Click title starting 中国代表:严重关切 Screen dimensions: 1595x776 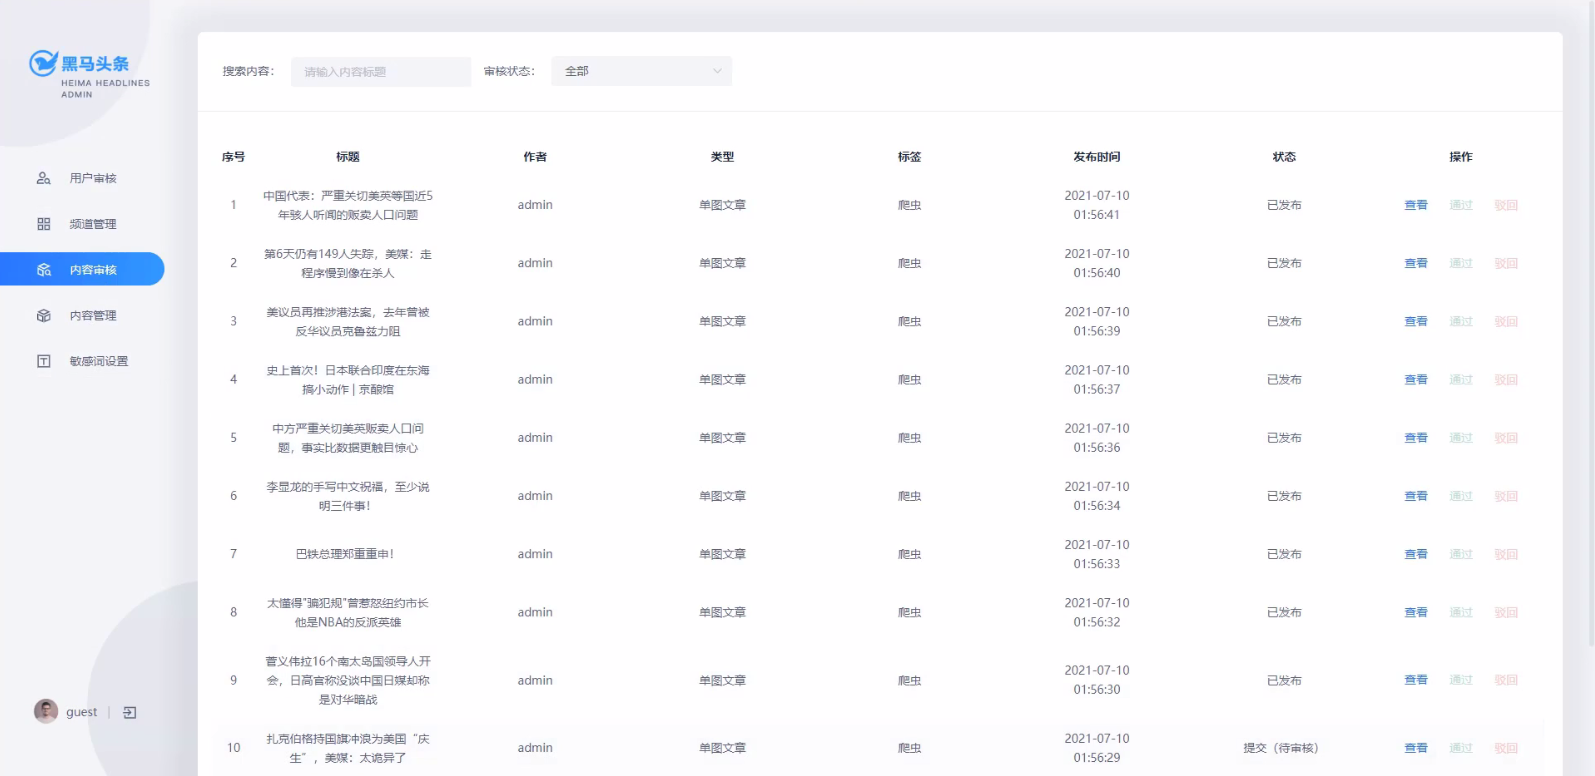(348, 205)
